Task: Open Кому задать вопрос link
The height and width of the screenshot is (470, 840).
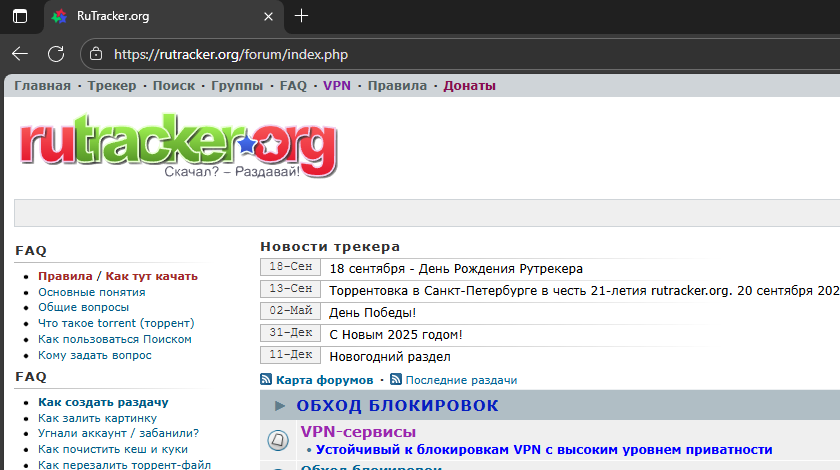Action: [95, 355]
